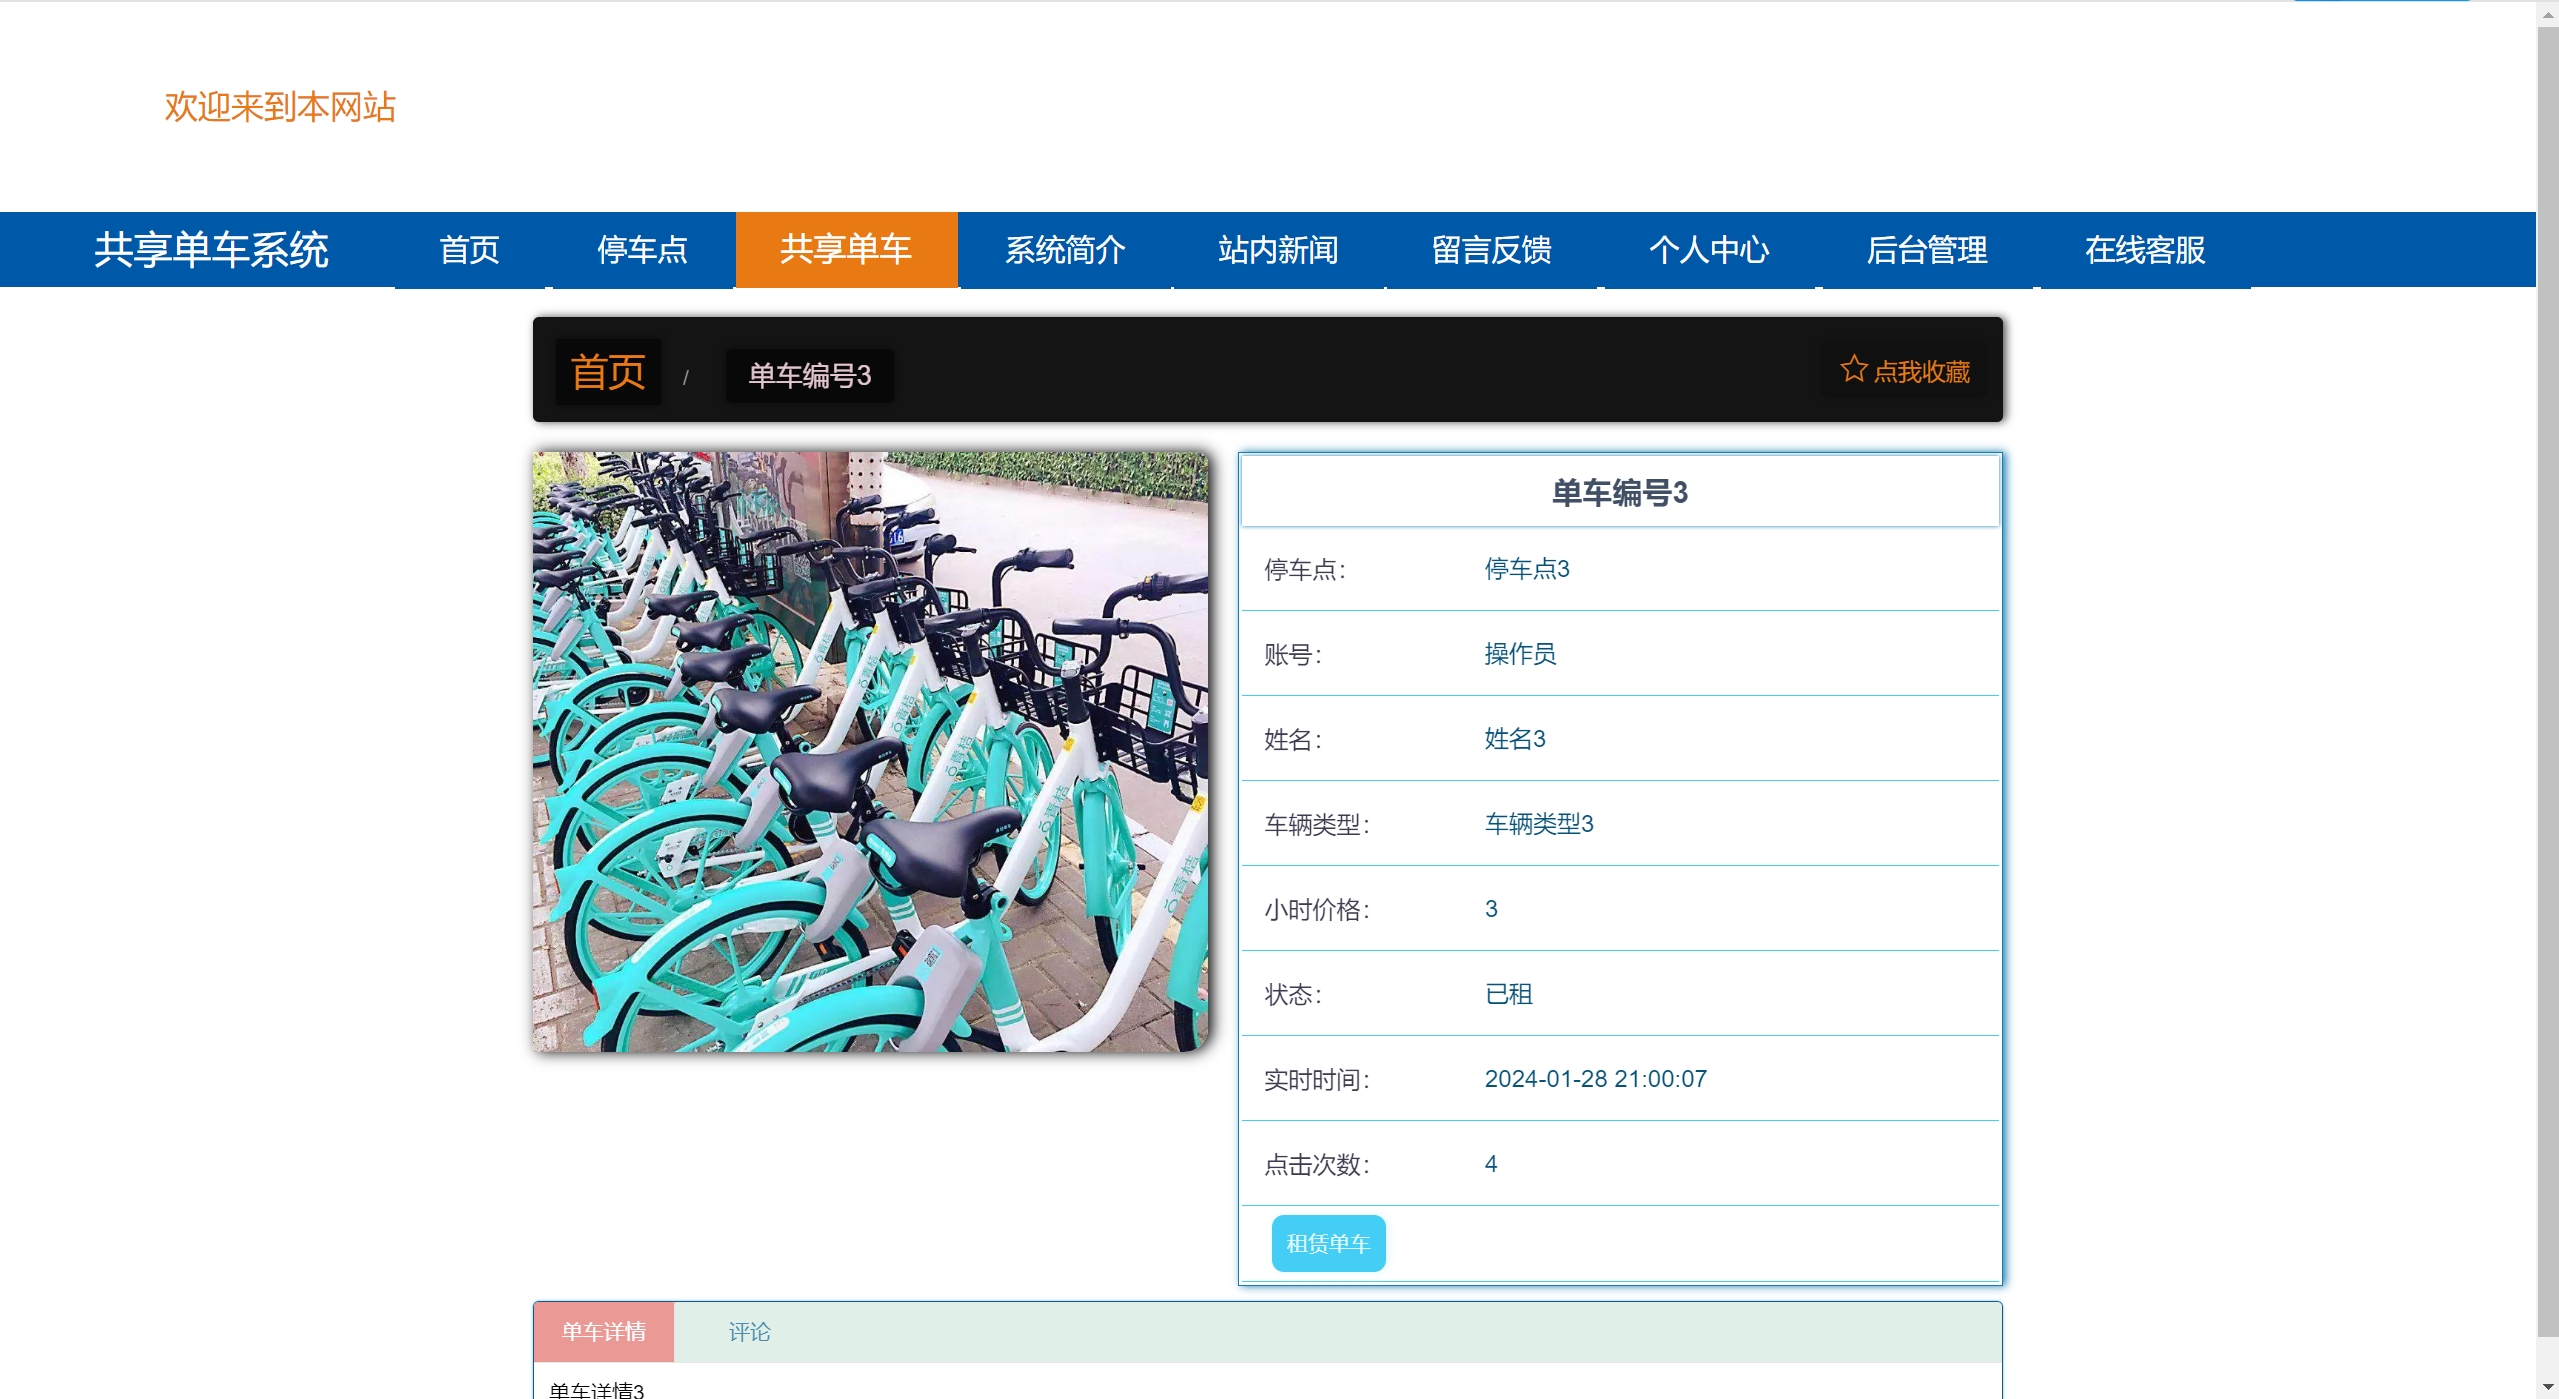Open 系统简介 page from navigation
Viewport: 2559px width, 1399px height.
click(x=1065, y=250)
